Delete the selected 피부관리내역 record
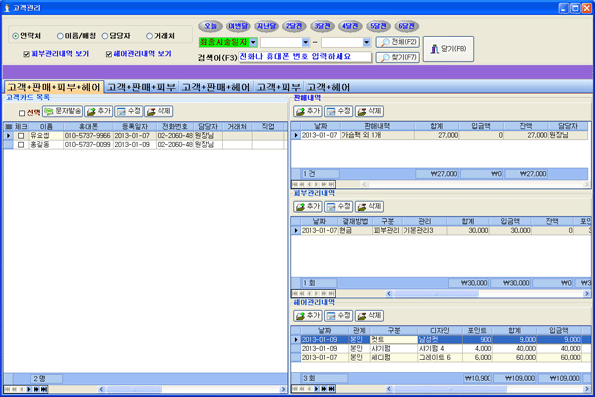The height and width of the screenshot is (397, 595). point(370,206)
